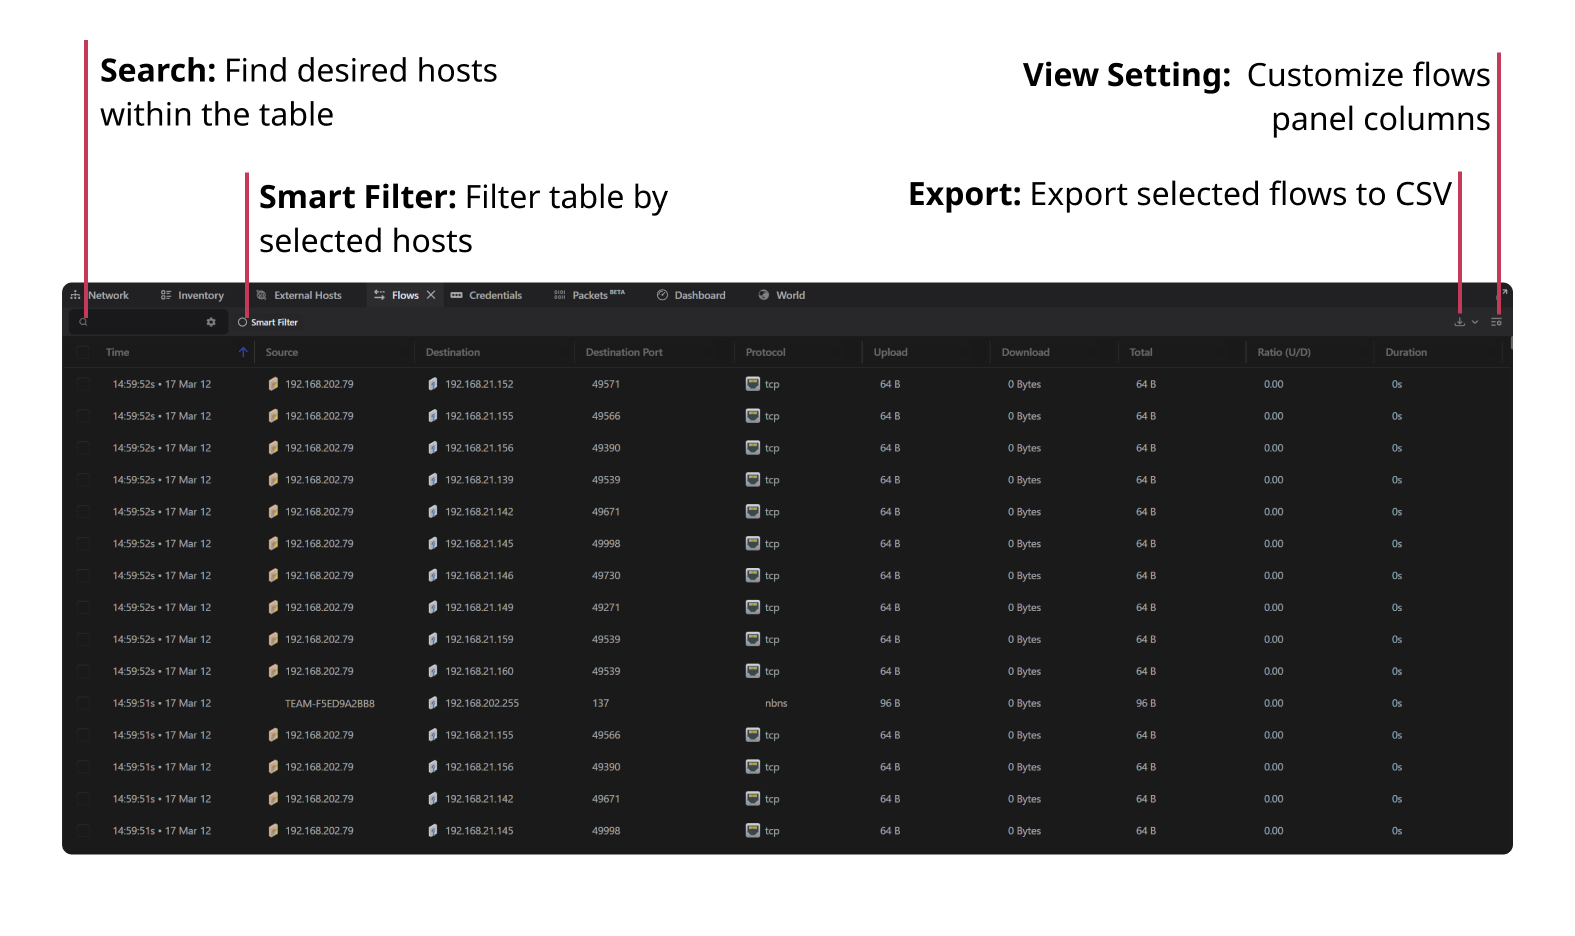Click destination host icon beside 192.168.21.146

(433, 576)
